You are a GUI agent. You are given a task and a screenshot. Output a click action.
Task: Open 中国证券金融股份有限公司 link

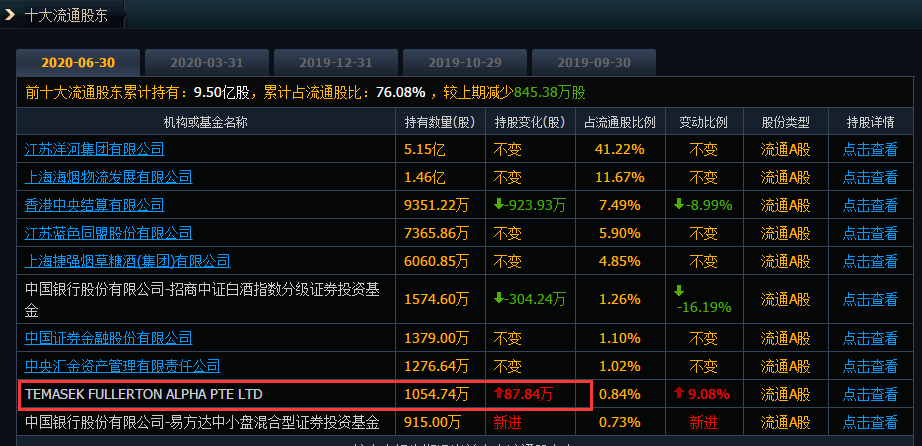click(x=108, y=338)
